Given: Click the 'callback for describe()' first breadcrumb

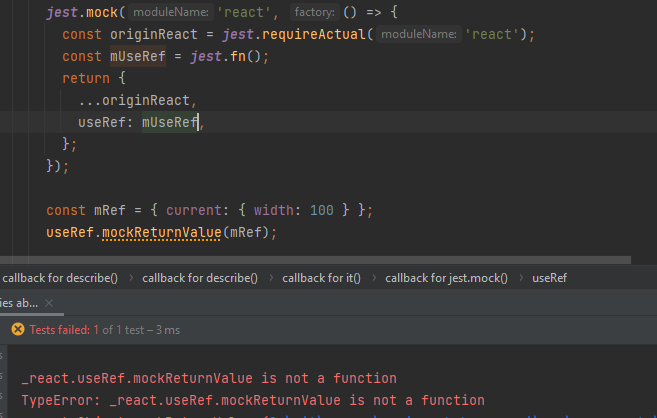Looking at the screenshot, I should [x=60, y=278].
